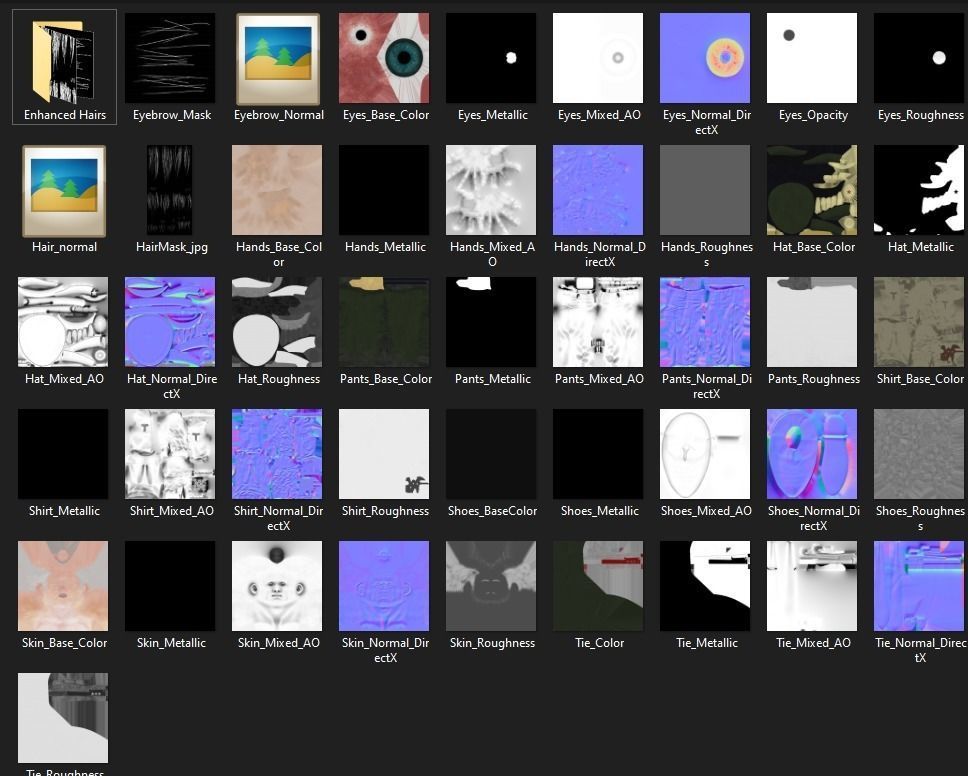Click the 'Shoes_BaseColor' file name text
This screenshot has width=968, height=776.
[x=492, y=511]
